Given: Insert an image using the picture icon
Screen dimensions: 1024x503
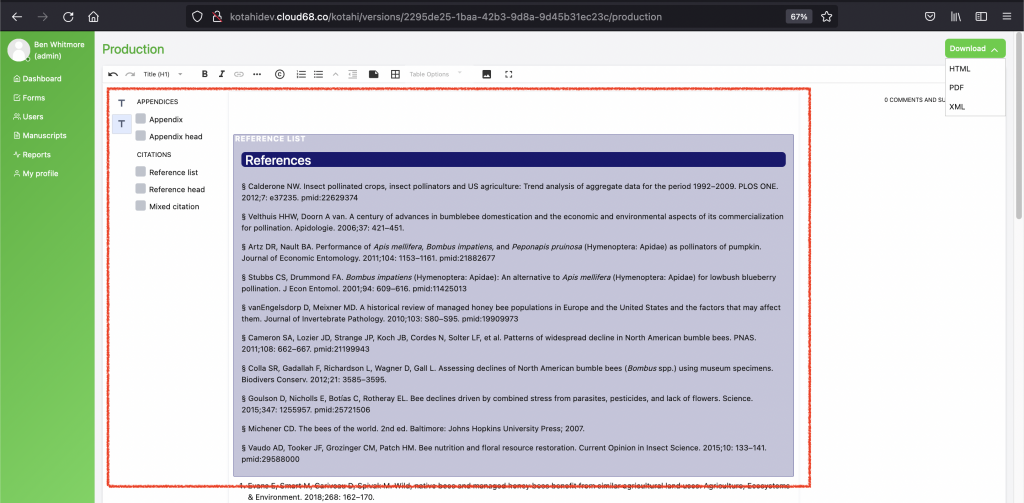Looking at the screenshot, I should pyautogui.click(x=487, y=74).
